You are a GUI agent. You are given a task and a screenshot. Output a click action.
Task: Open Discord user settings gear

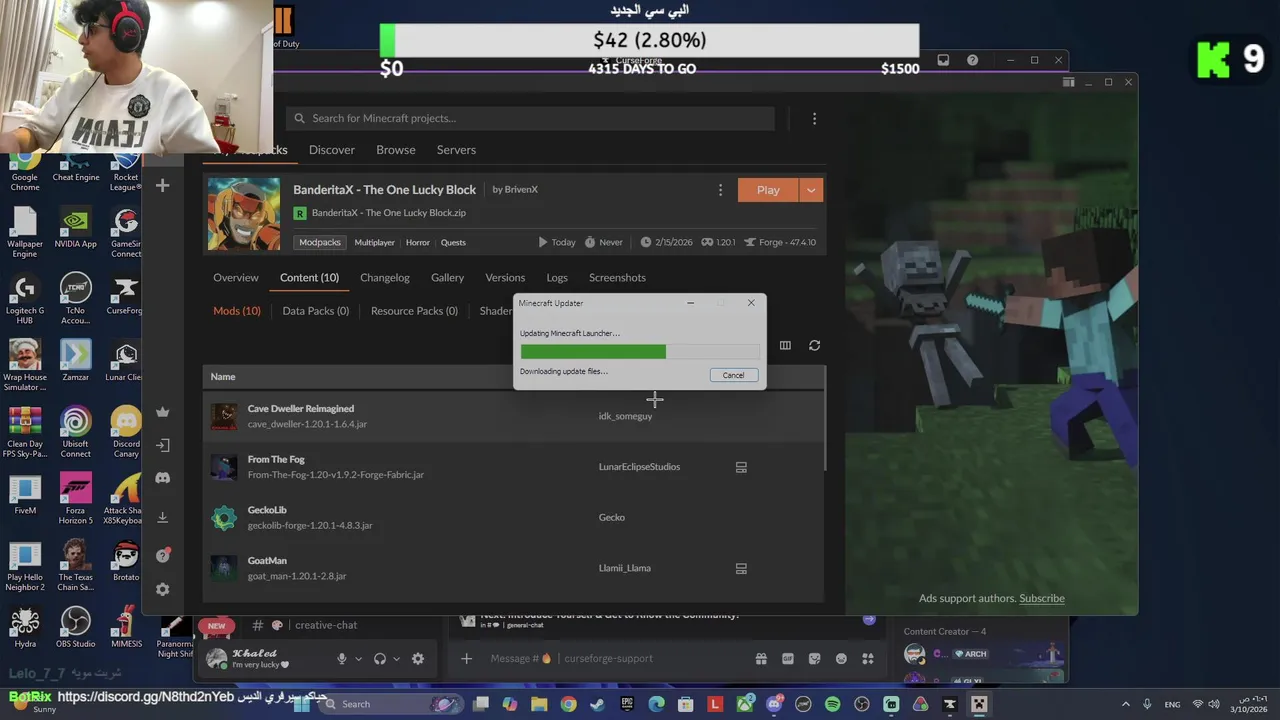(418, 659)
